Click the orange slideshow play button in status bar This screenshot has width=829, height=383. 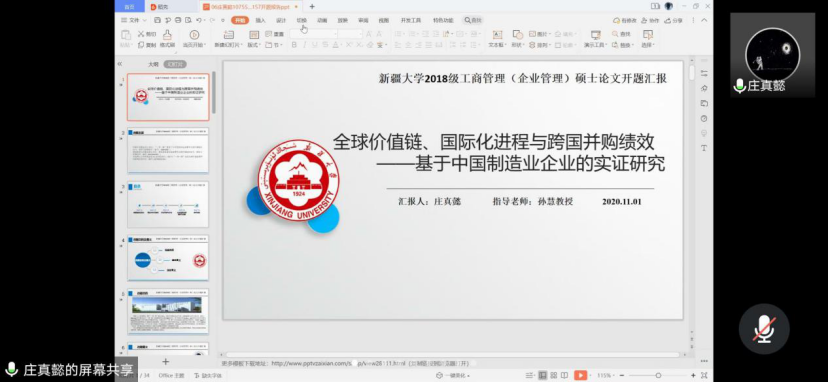(581, 375)
